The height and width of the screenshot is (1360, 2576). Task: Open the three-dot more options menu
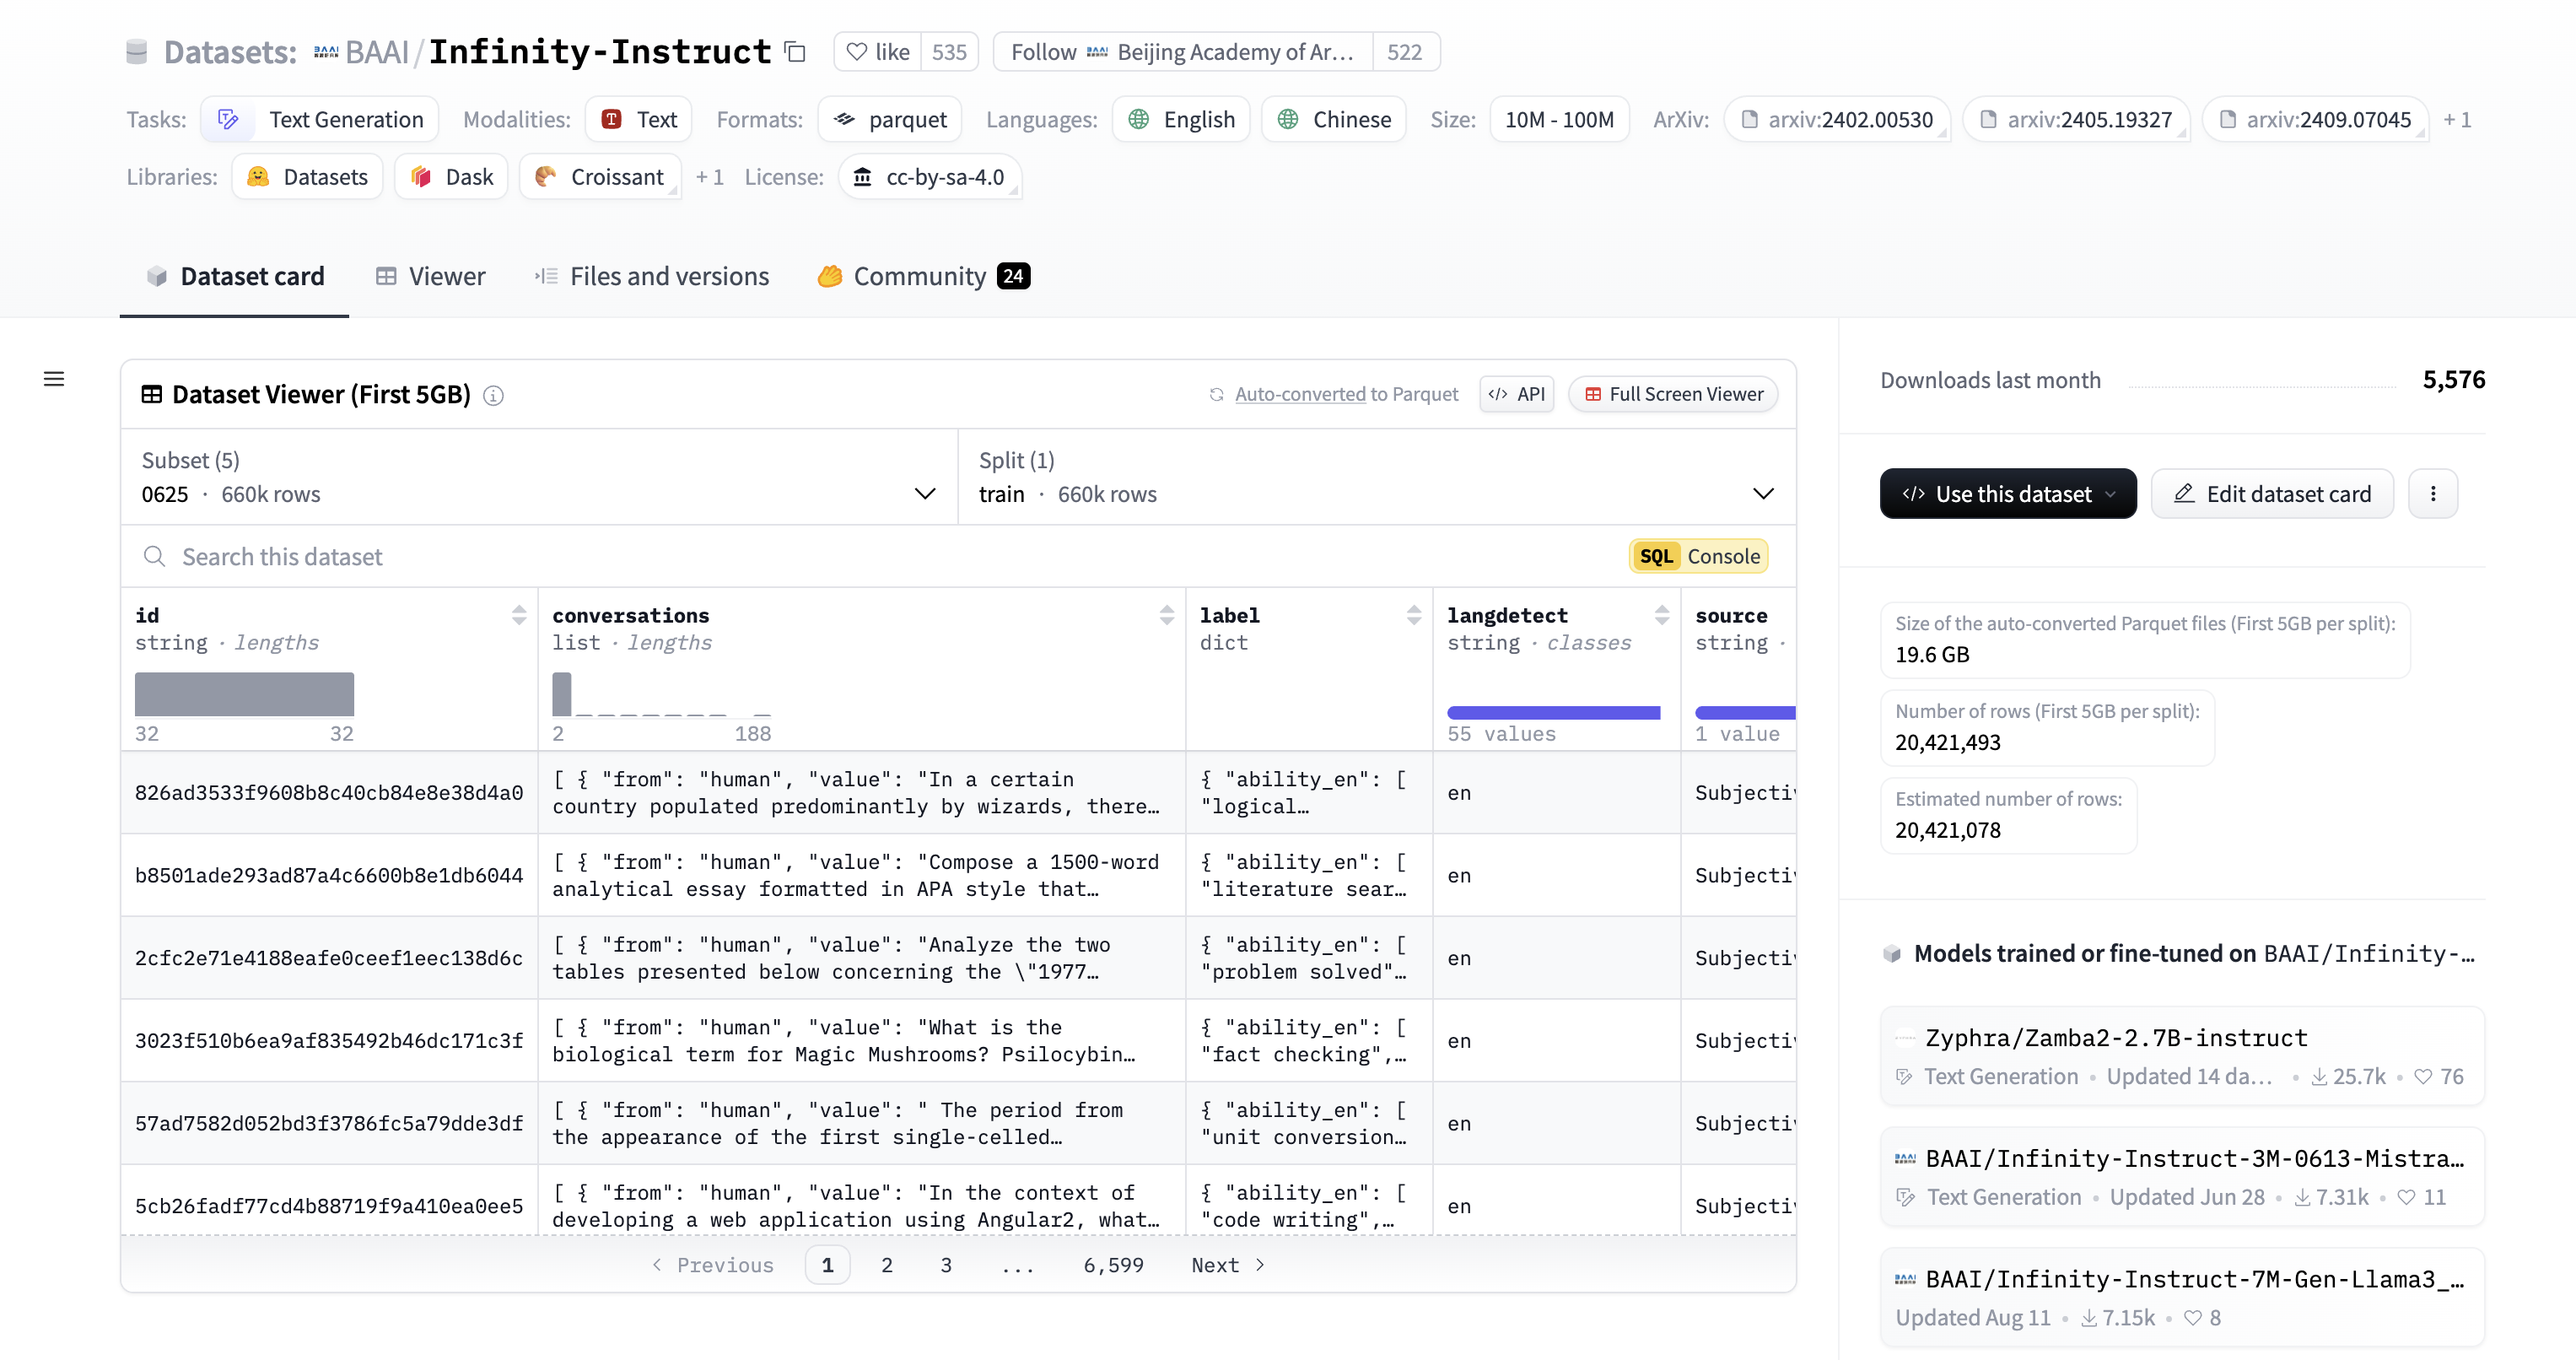(2433, 494)
